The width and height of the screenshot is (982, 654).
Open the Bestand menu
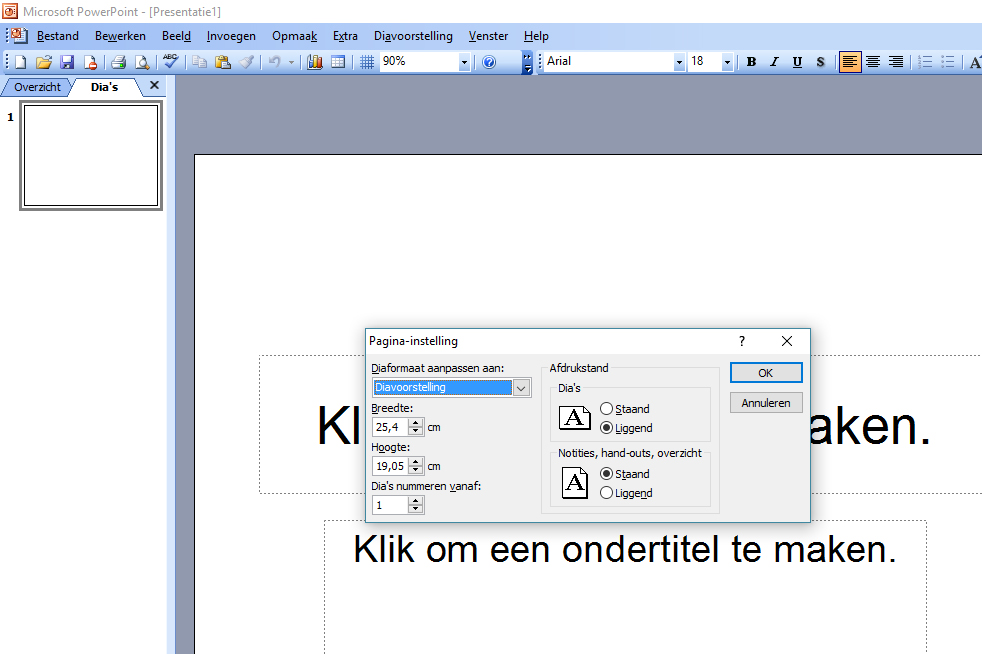click(58, 36)
